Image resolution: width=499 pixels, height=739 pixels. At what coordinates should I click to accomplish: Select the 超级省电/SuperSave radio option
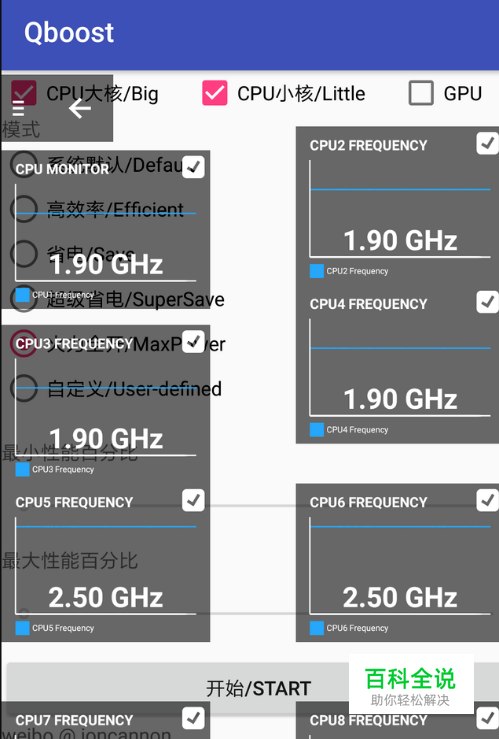[x=24, y=299]
